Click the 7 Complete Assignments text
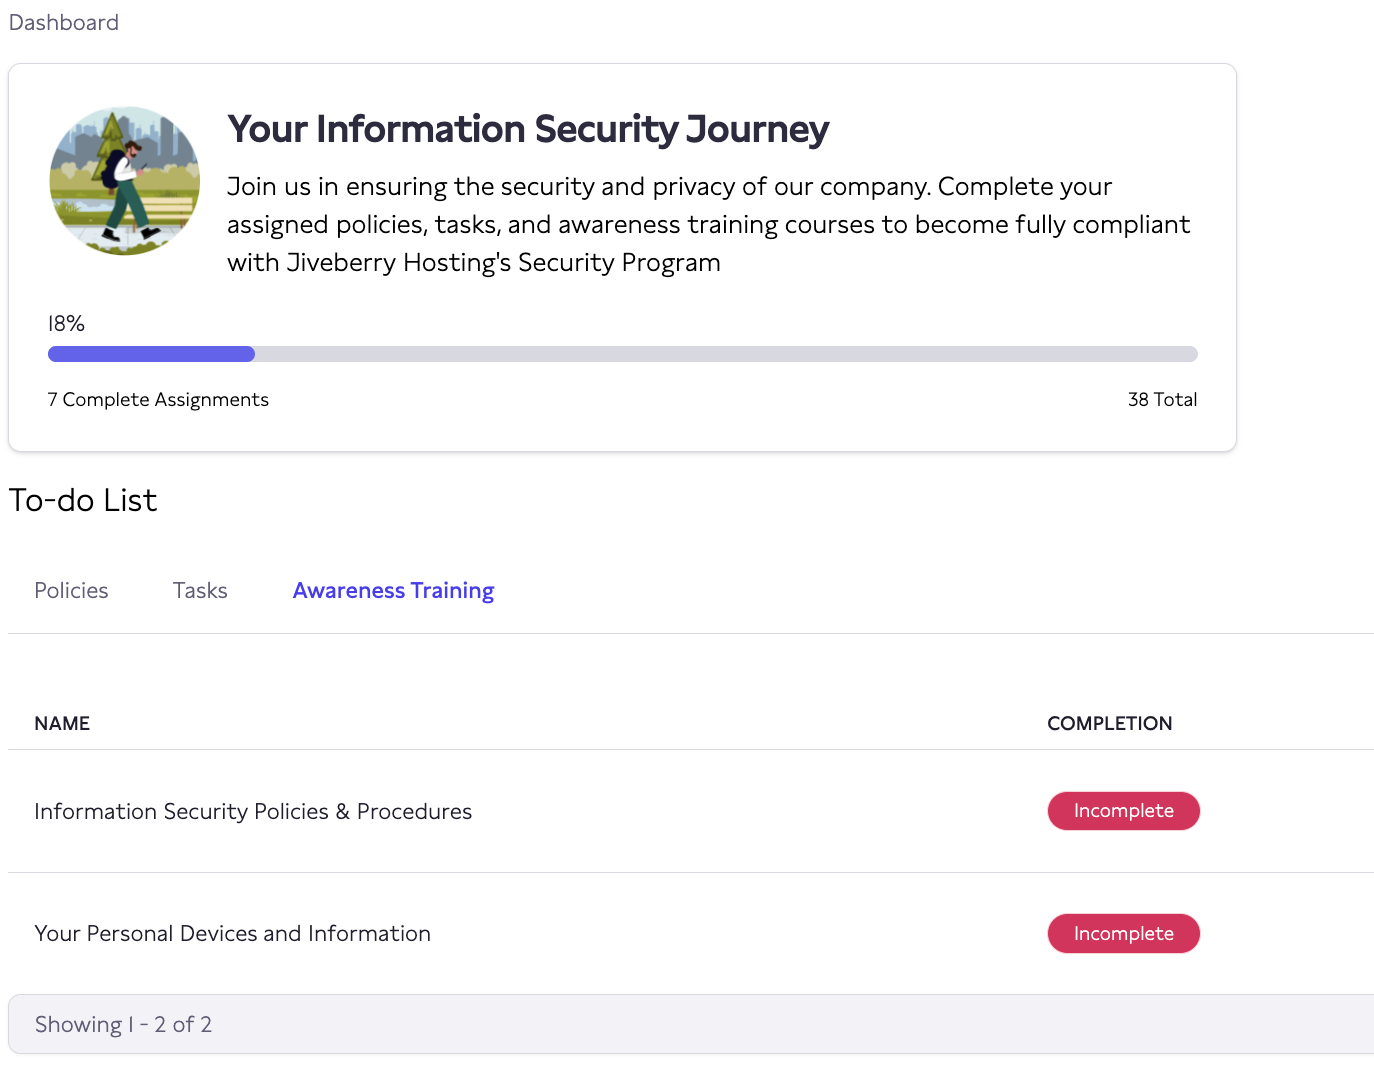The width and height of the screenshot is (1374, 1072). pos(158,399)
